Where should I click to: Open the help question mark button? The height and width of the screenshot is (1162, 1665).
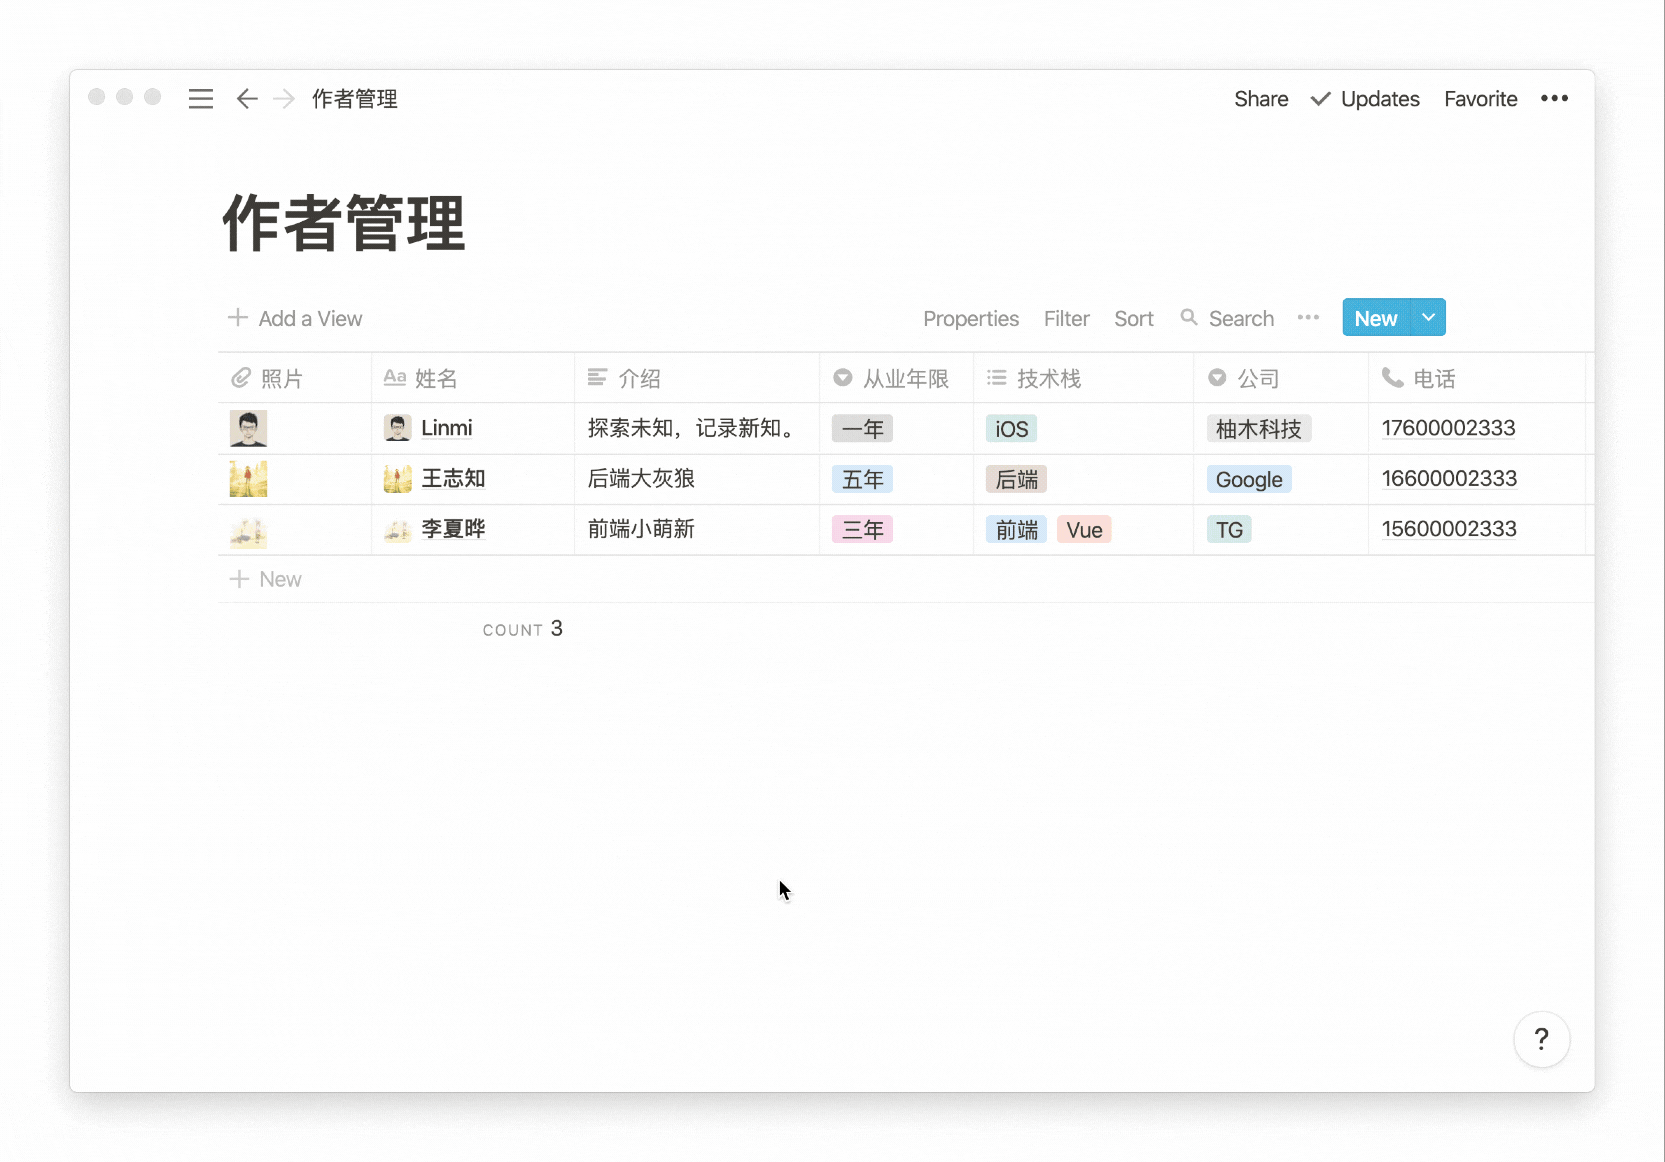1541,1039
